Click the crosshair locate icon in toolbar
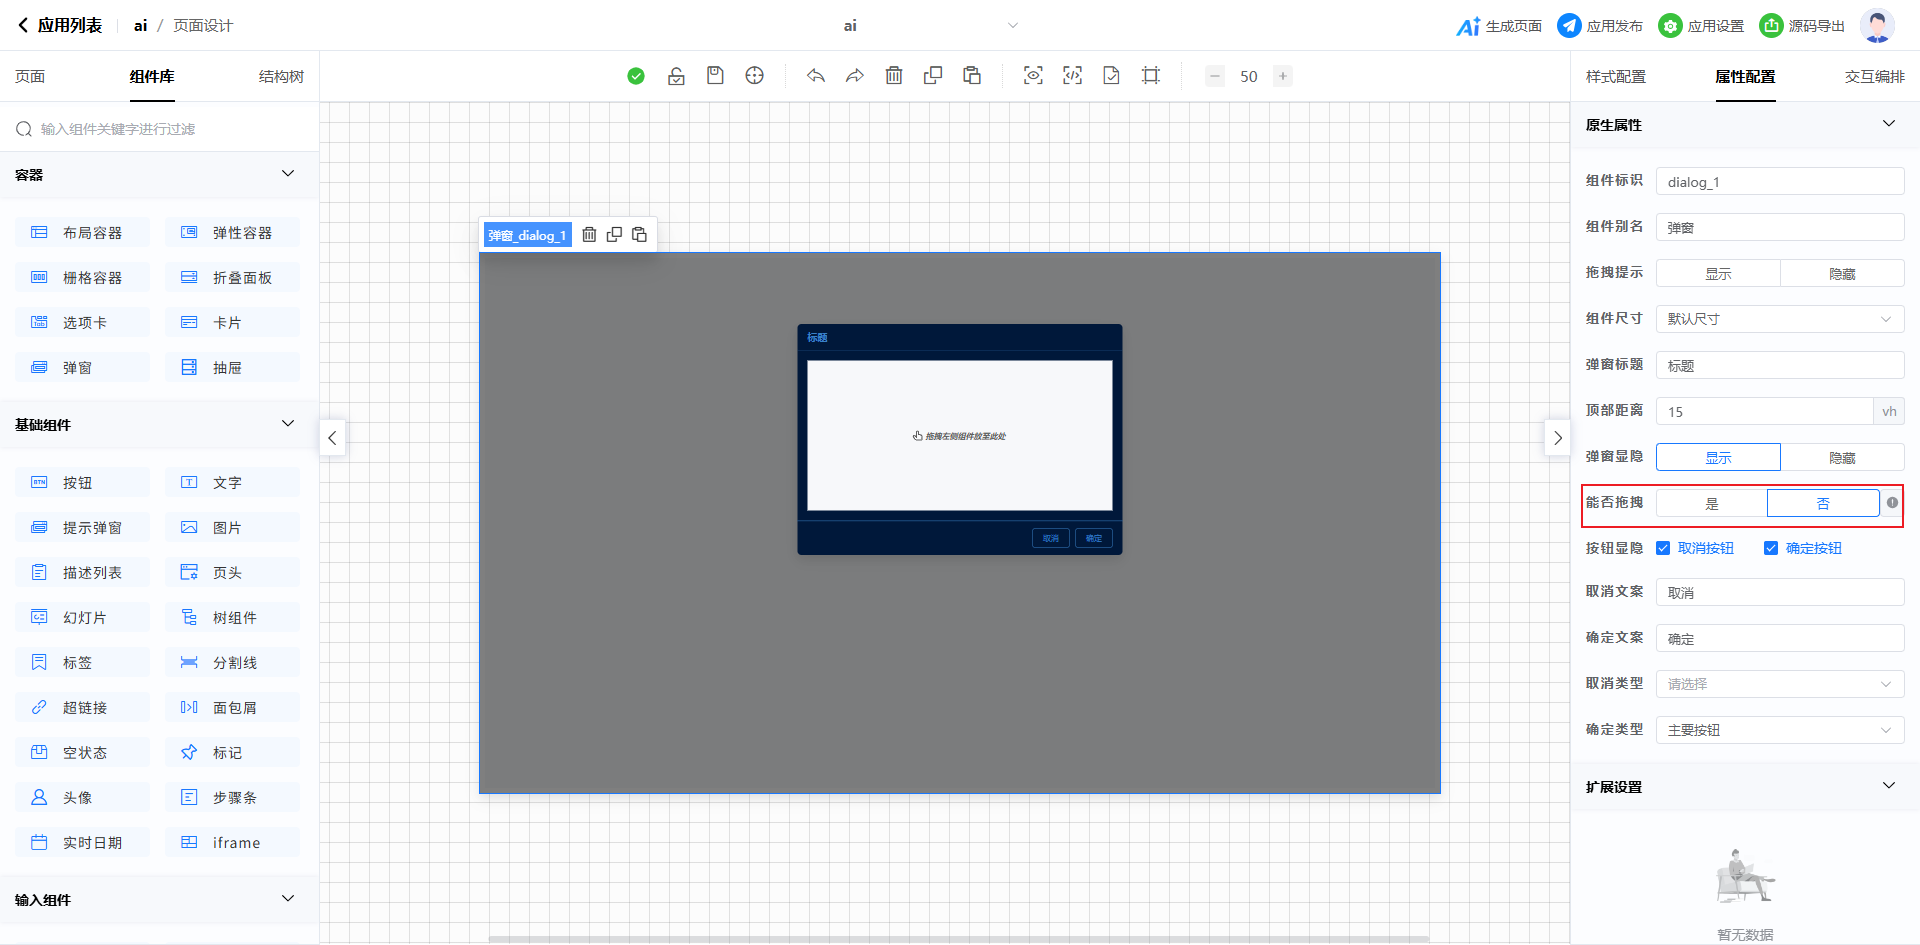 point(755,76)
